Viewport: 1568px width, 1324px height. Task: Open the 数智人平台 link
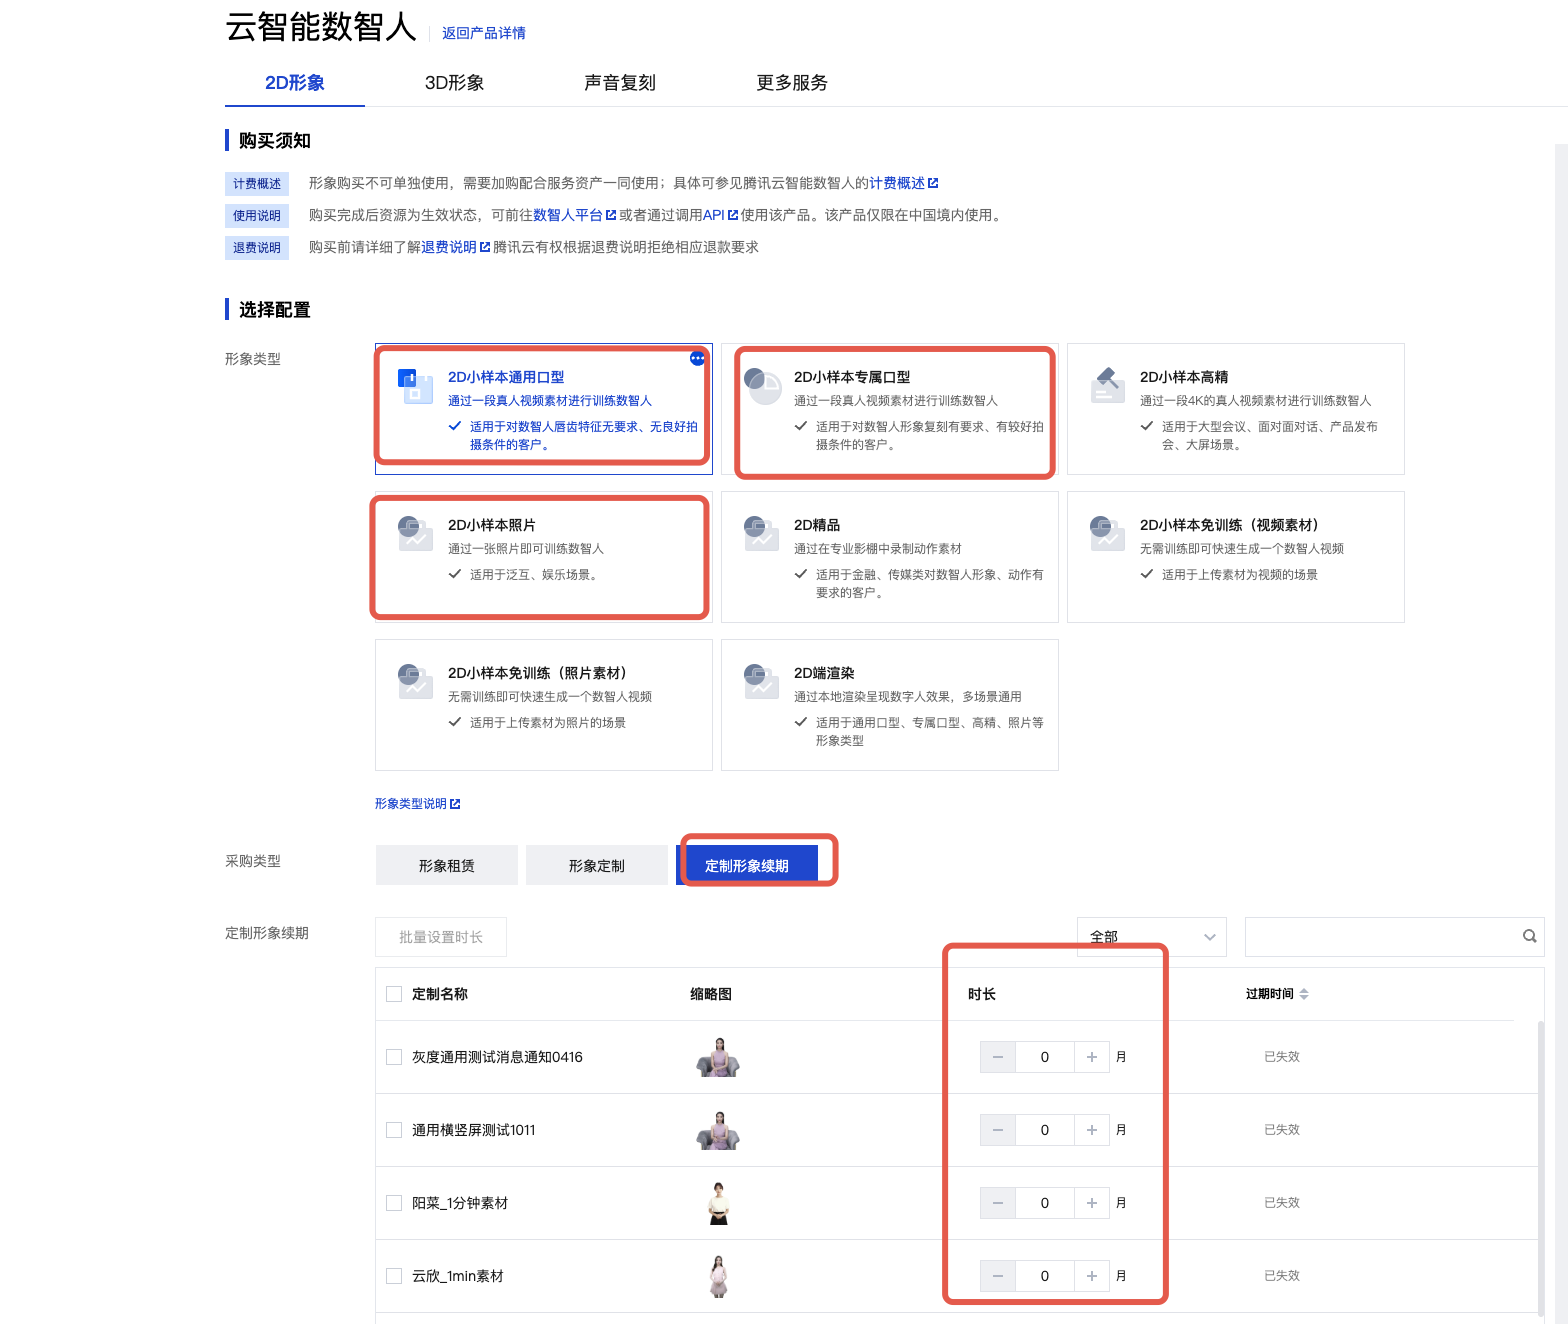point(575,215)
